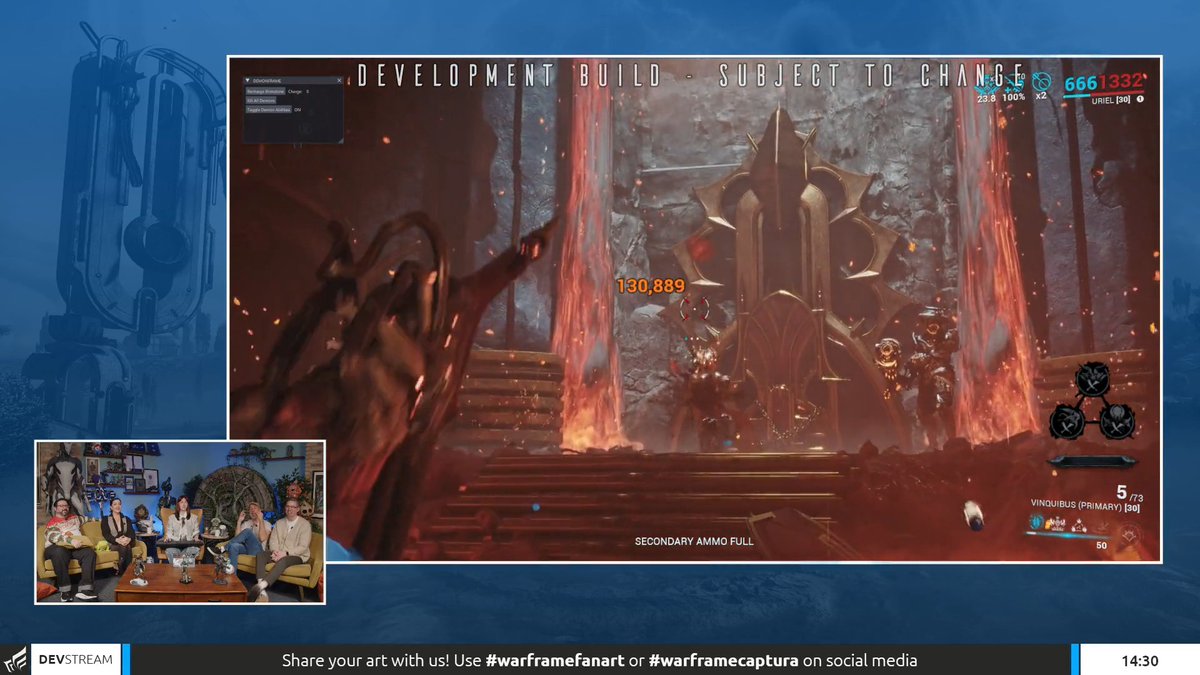1200x675 pixels.
Task: Click the small circled '1' beside URIEL
Action: pyautogui.click(x=1140, y=100)
